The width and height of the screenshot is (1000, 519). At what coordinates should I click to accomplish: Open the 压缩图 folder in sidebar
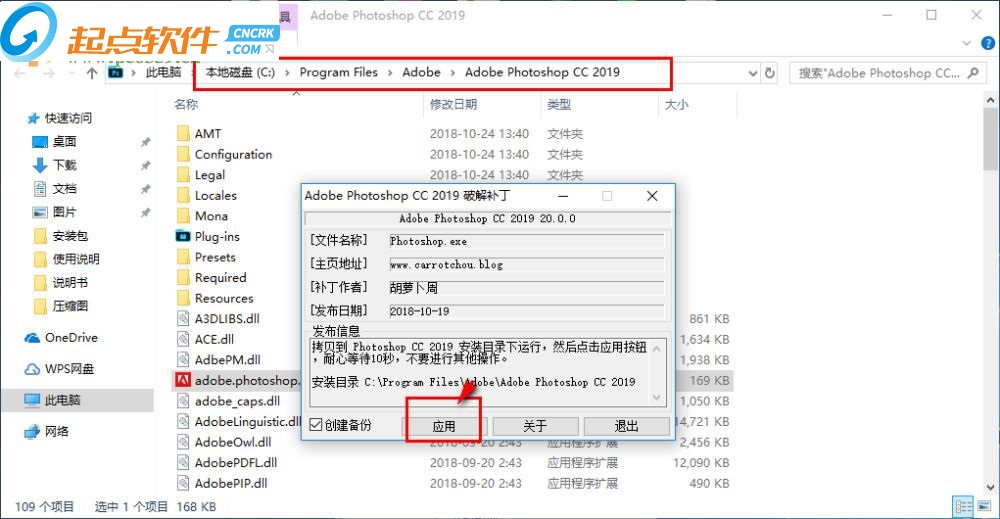(70, 306)
